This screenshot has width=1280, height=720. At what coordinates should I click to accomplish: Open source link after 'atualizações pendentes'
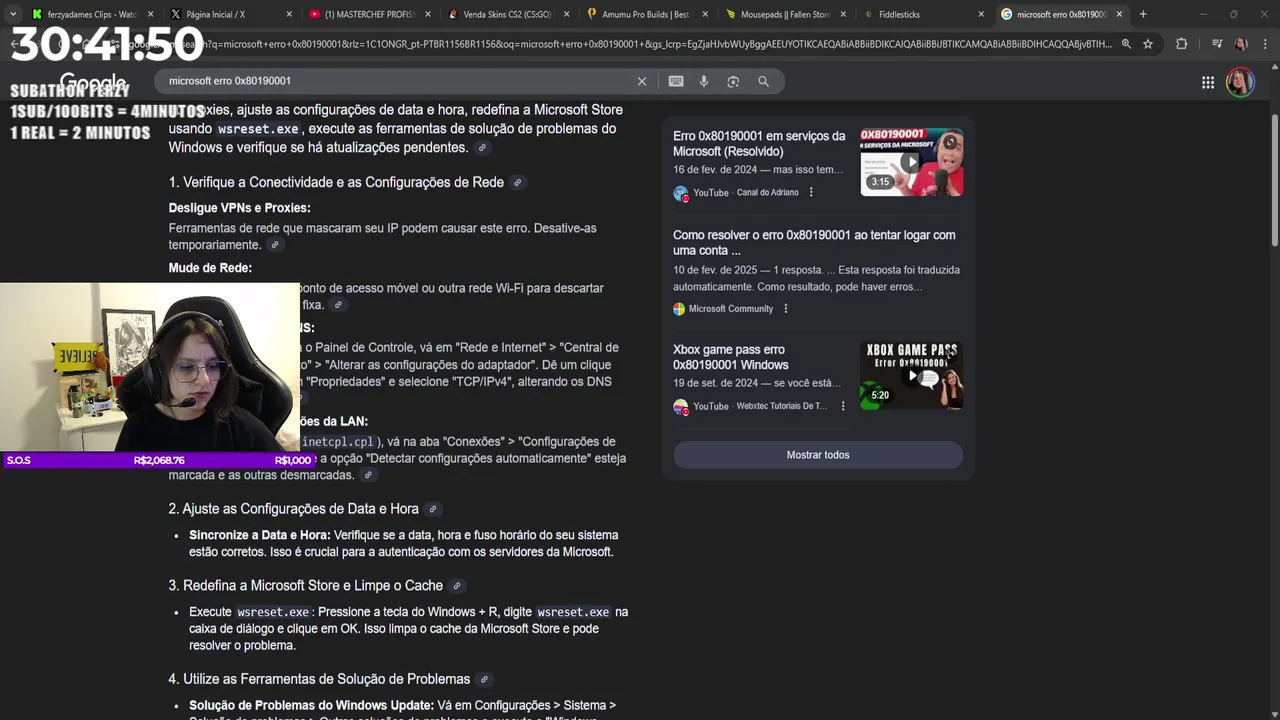click(482, 148)
